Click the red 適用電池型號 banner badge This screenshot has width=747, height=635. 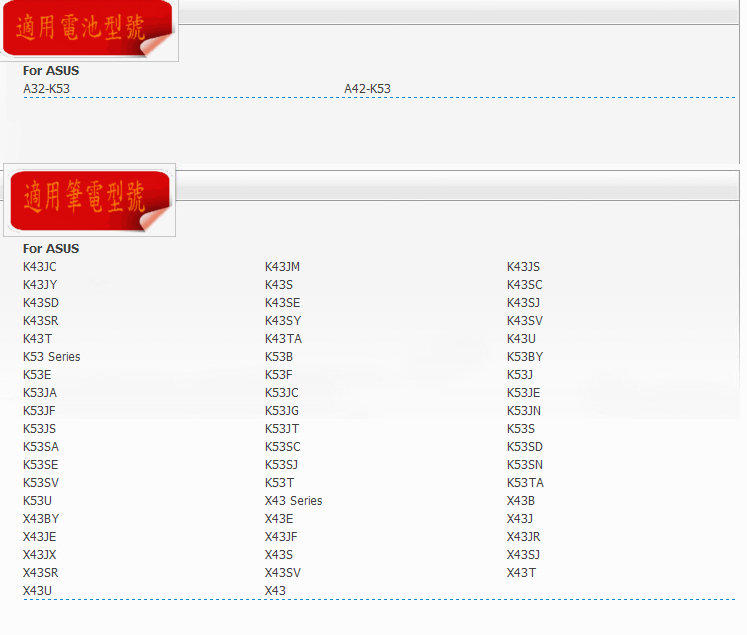click(x=89, y=29)
